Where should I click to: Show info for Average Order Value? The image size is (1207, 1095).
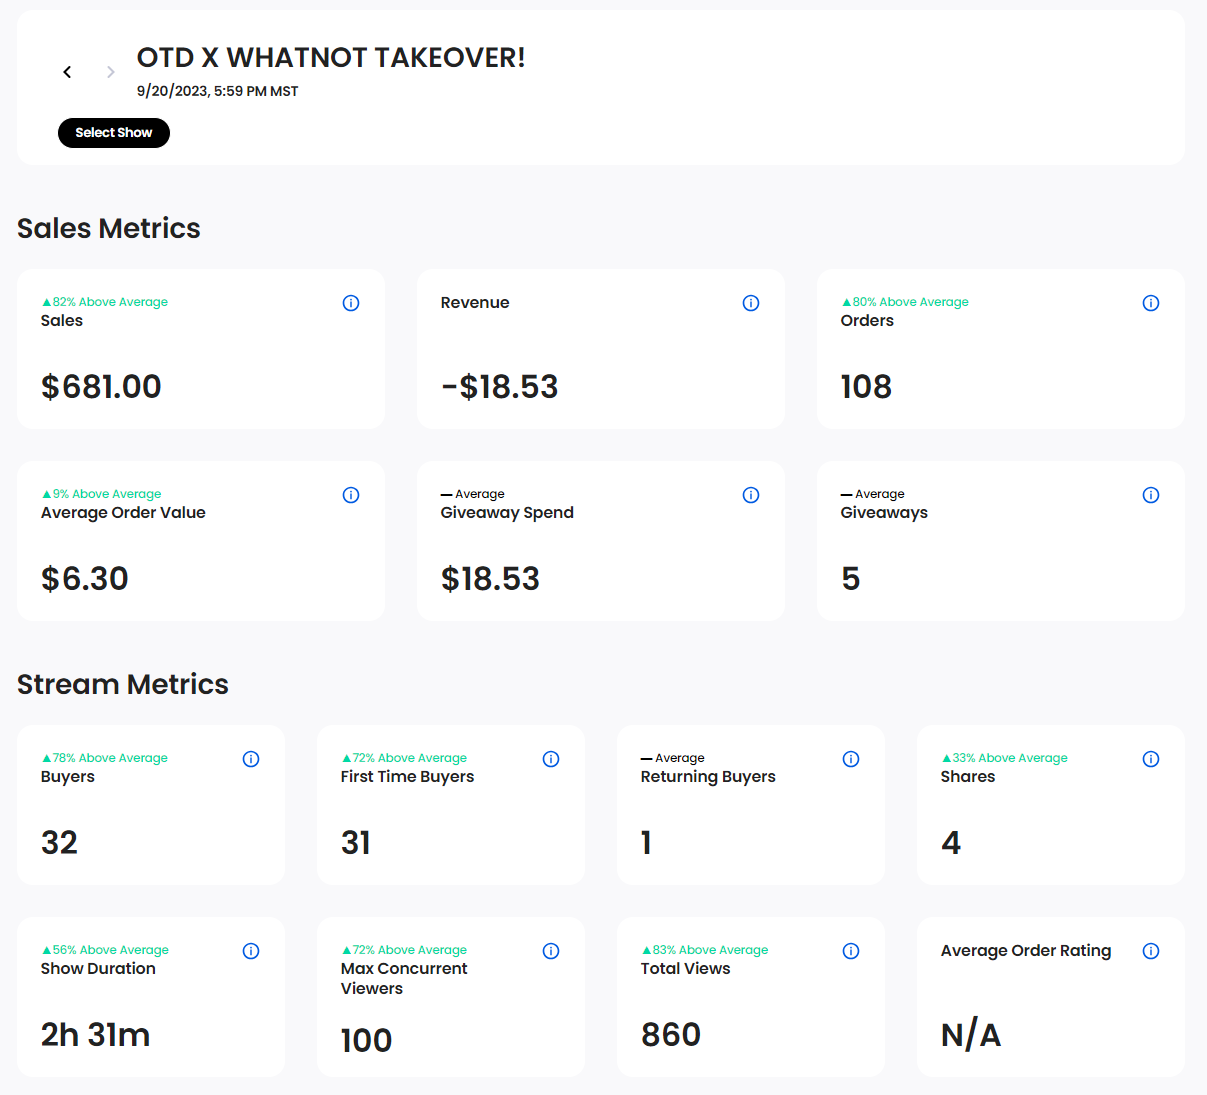coord(351,495)
